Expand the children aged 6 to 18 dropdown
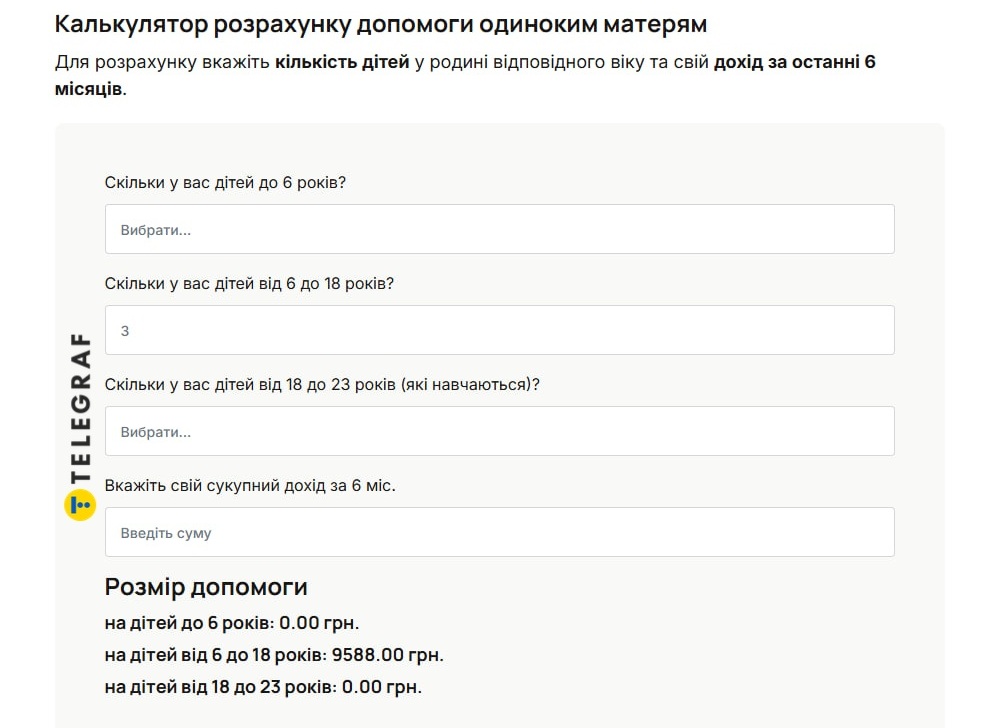 tap(499, 331)
